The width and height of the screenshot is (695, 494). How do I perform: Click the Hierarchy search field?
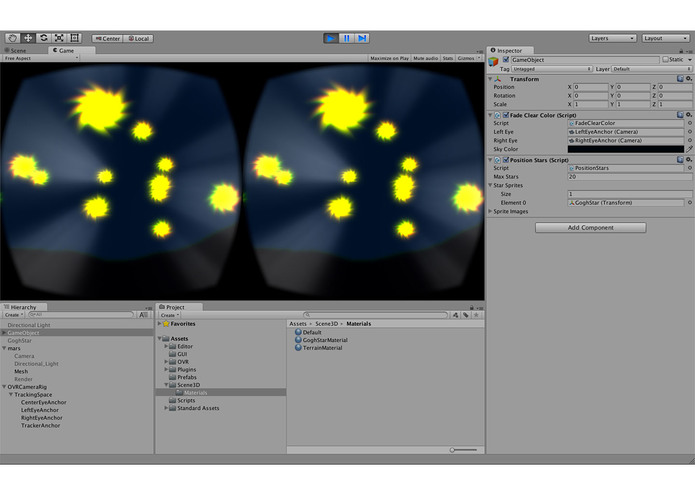pos(81,315)
